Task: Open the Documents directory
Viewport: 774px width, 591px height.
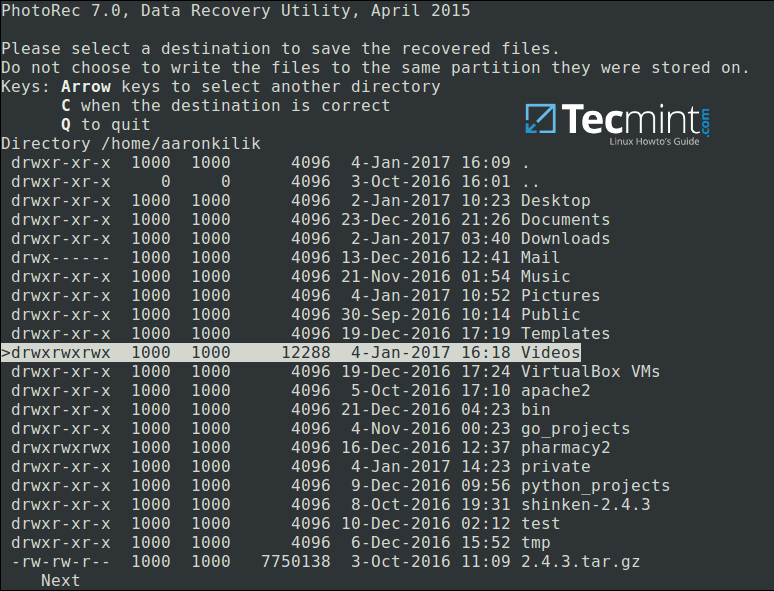Action: pyautogui.click(x=565, y=220)
